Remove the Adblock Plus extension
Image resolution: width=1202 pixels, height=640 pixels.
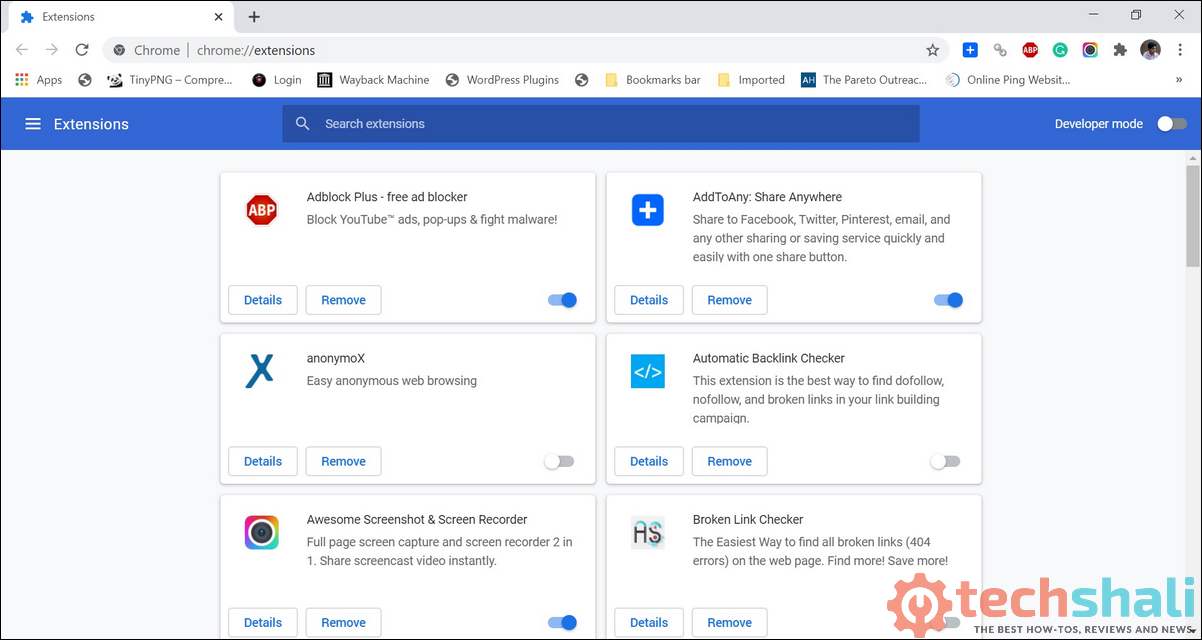[343, 300]
